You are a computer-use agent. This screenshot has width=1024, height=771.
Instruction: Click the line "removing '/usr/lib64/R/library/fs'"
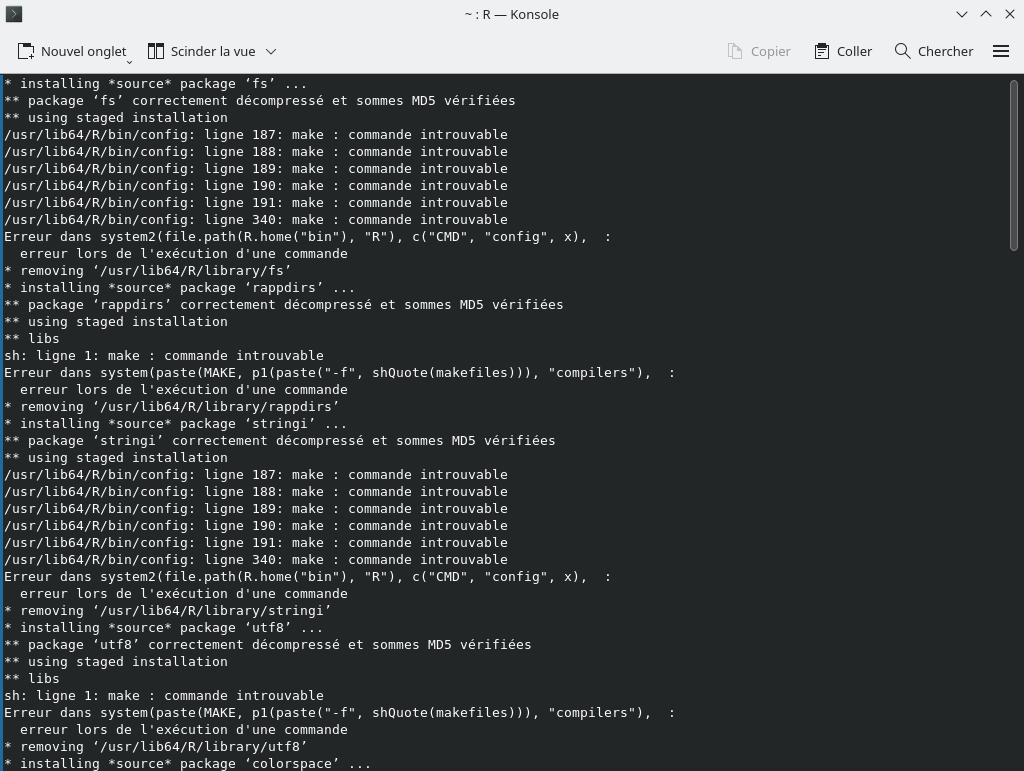click(148, 270)
